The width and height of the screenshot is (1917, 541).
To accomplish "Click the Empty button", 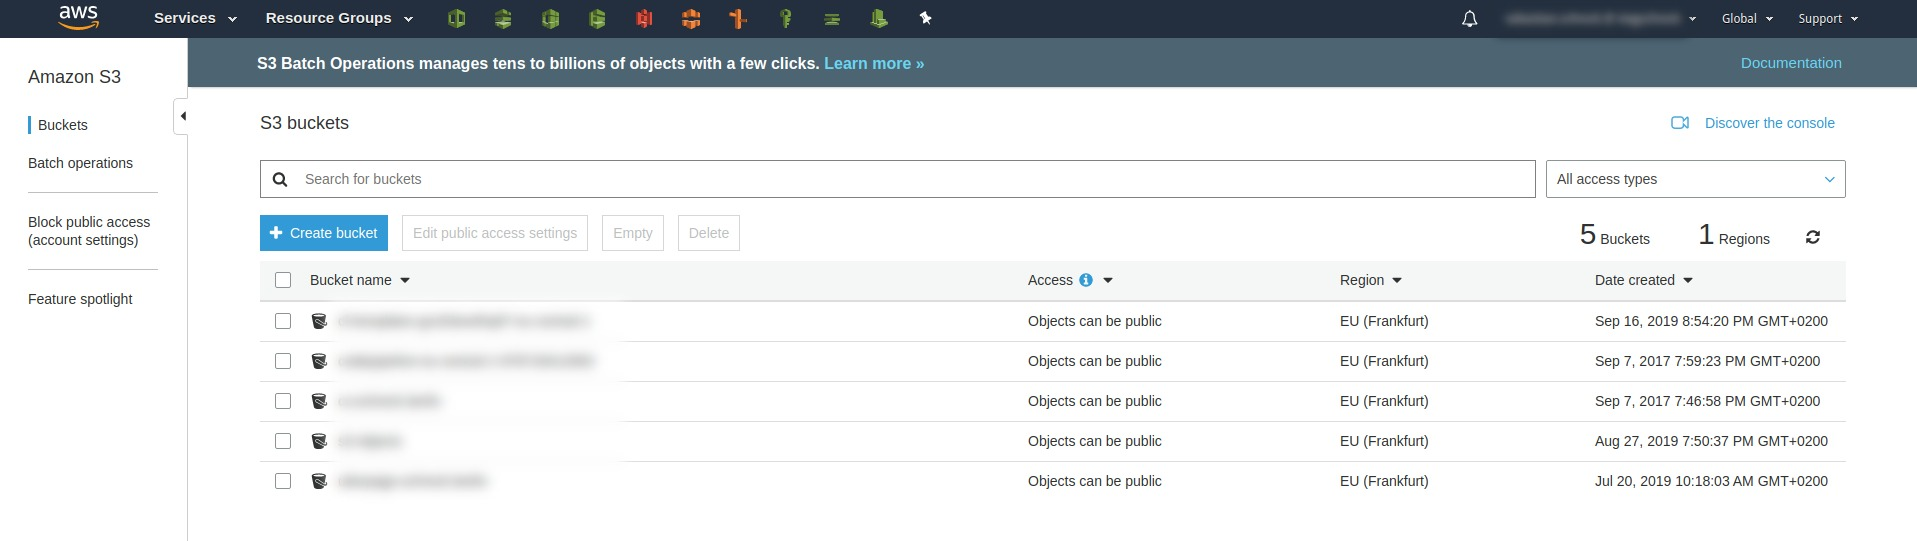I will pos(633,233).
